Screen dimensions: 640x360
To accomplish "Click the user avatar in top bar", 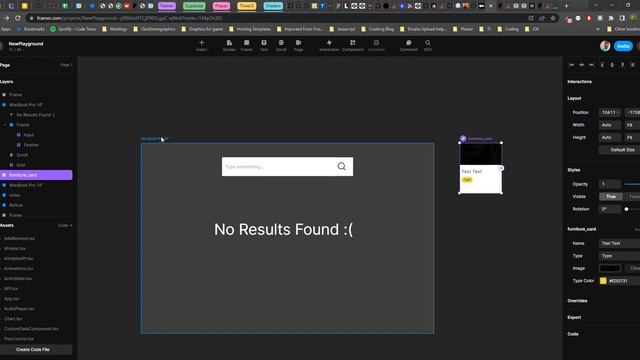I will [605, 46].
